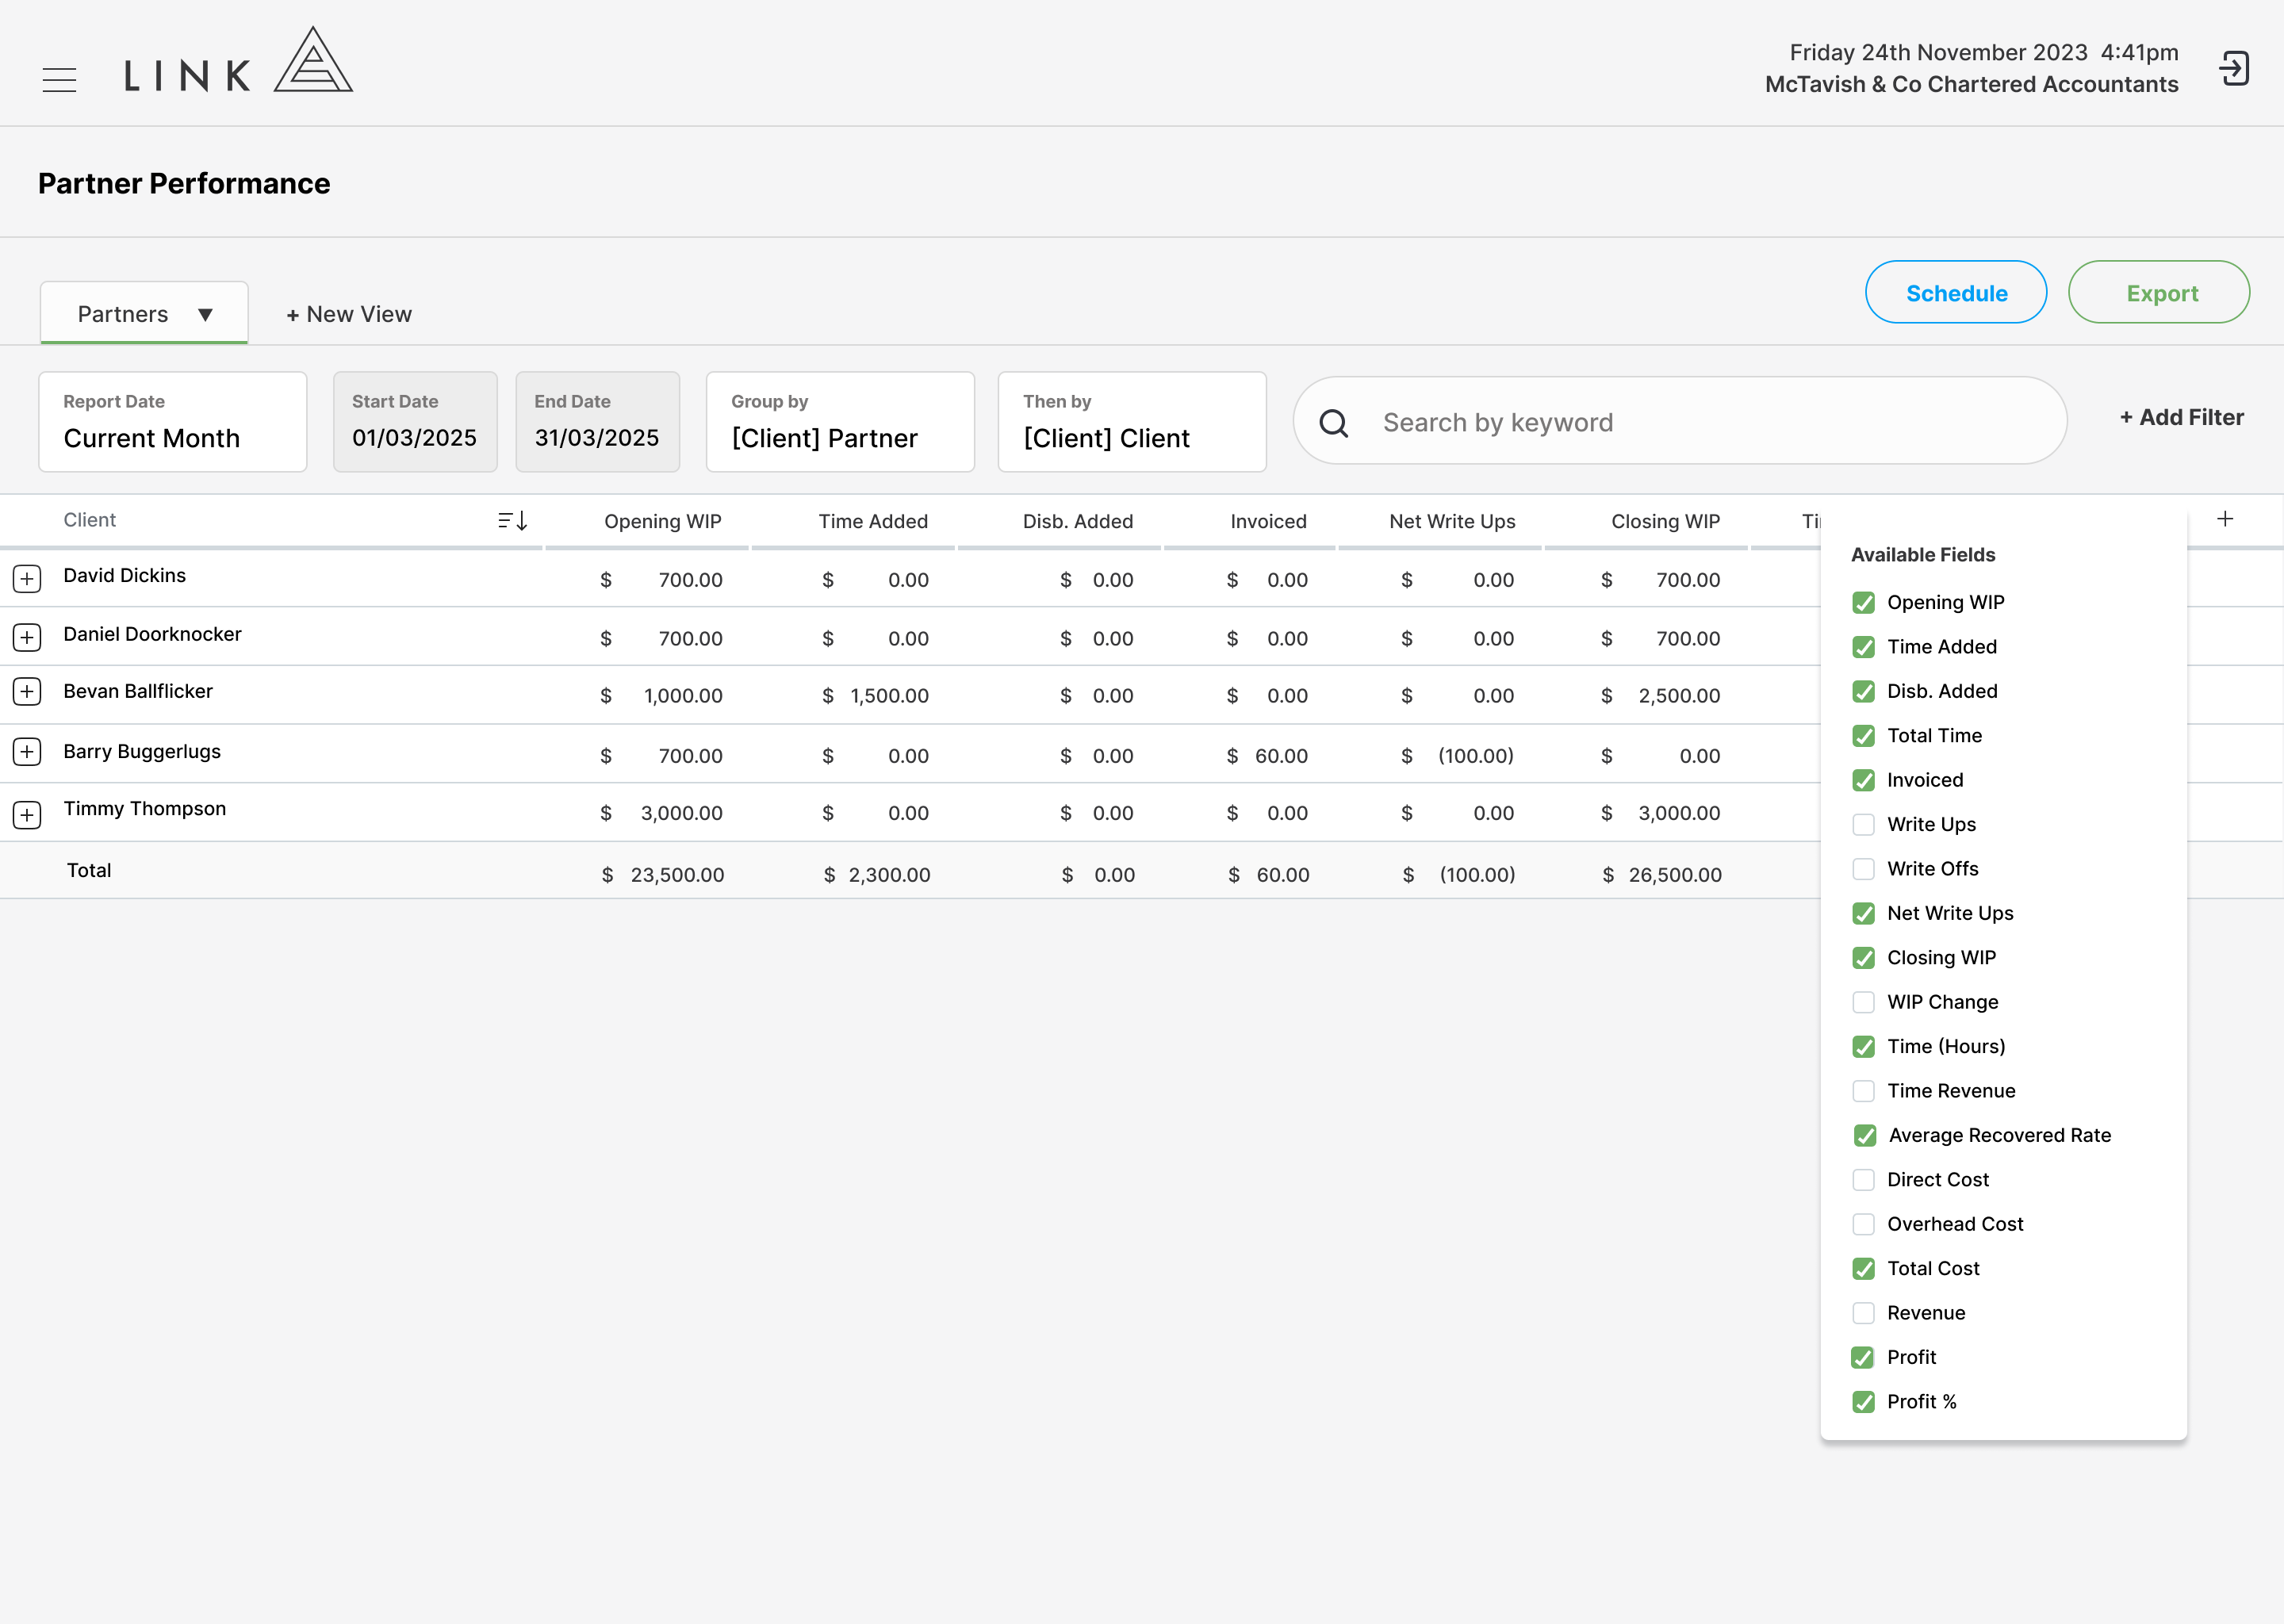Click Barry Buggerlugs' 60.00 Invoiced value
Image resolution: width=2284 pixels, height=1624 pixels.
(x=1281, y=756)
